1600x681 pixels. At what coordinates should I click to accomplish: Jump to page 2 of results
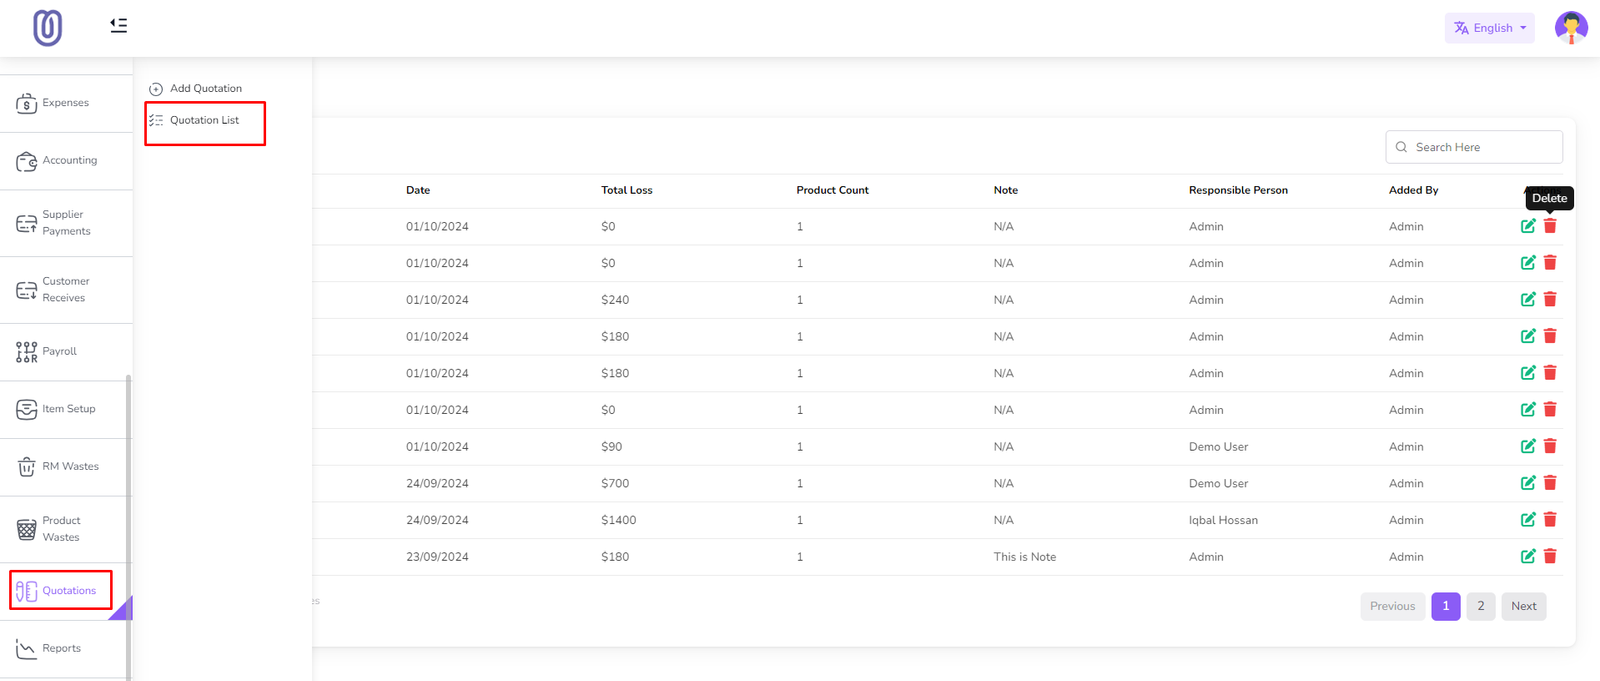pos(1481,606)
